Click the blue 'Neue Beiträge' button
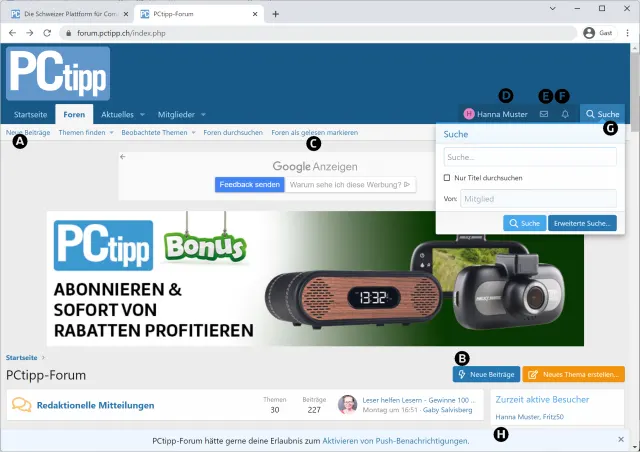This screenshot has height=452, width=640. (486, 374)
